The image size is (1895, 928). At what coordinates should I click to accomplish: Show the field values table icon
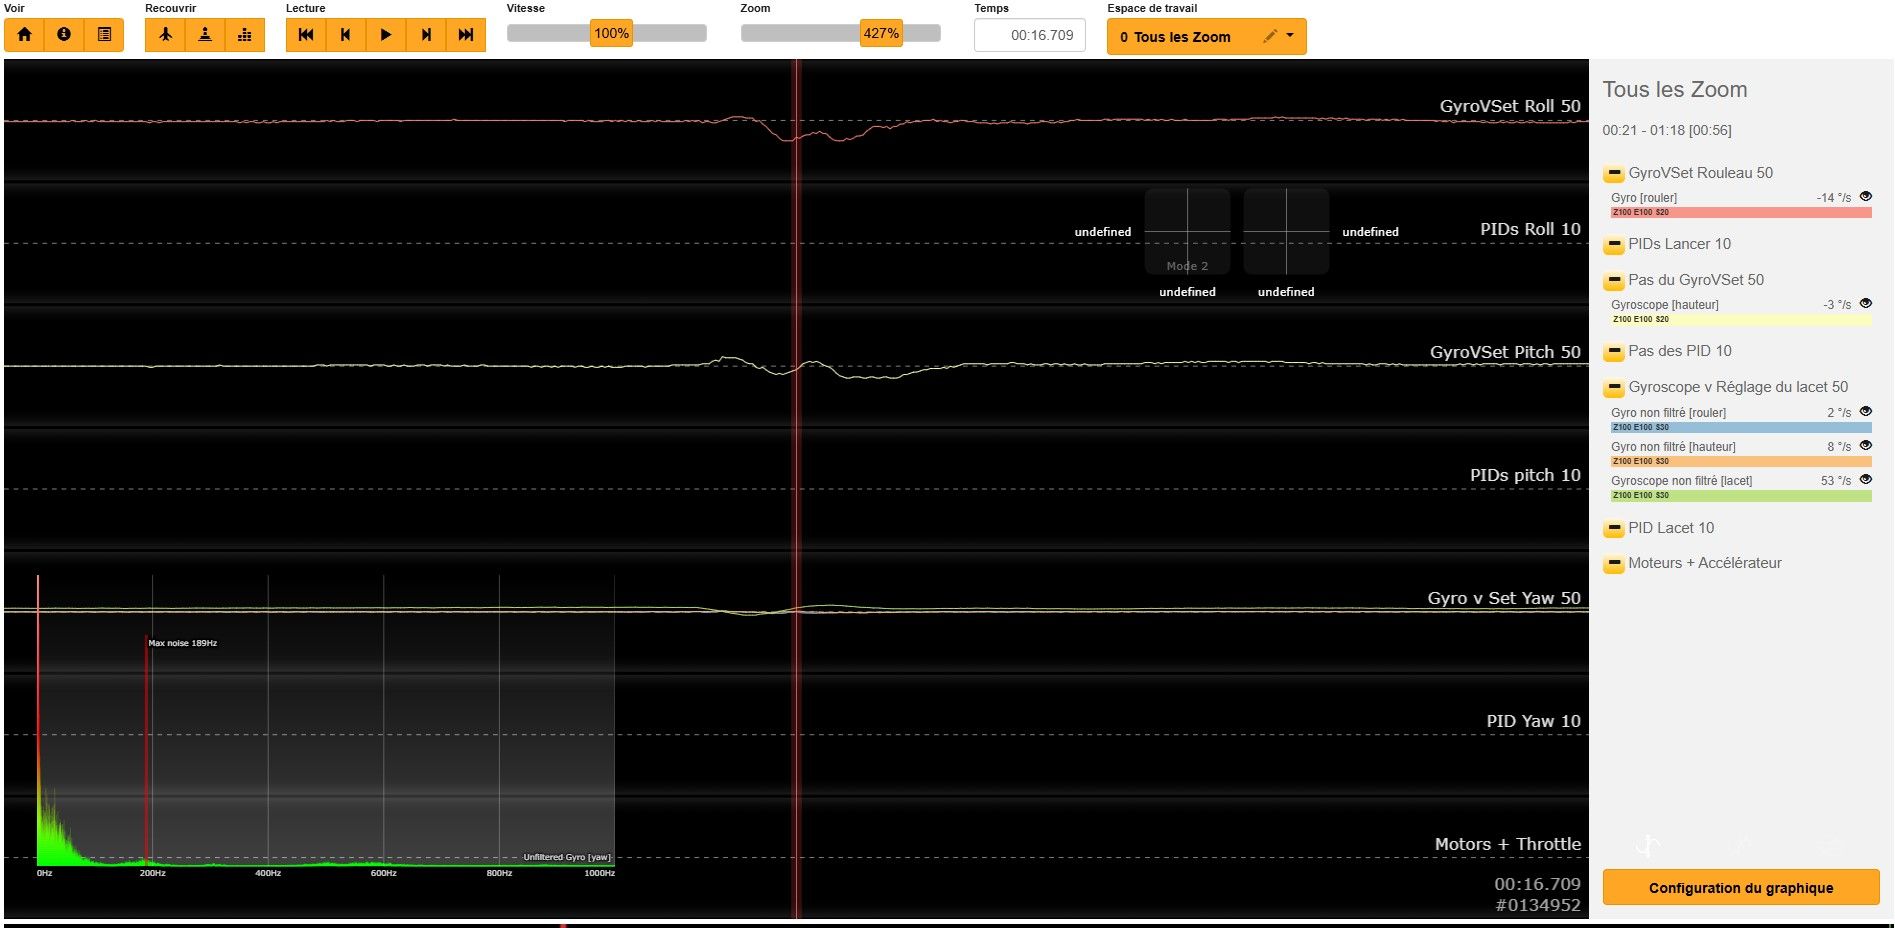[104, 35]
